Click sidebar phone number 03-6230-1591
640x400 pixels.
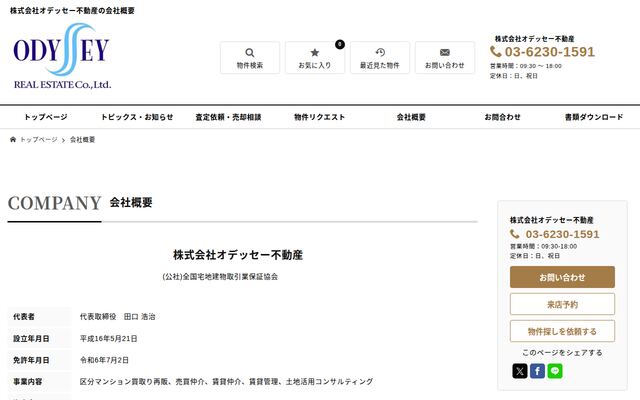point(562,234)
